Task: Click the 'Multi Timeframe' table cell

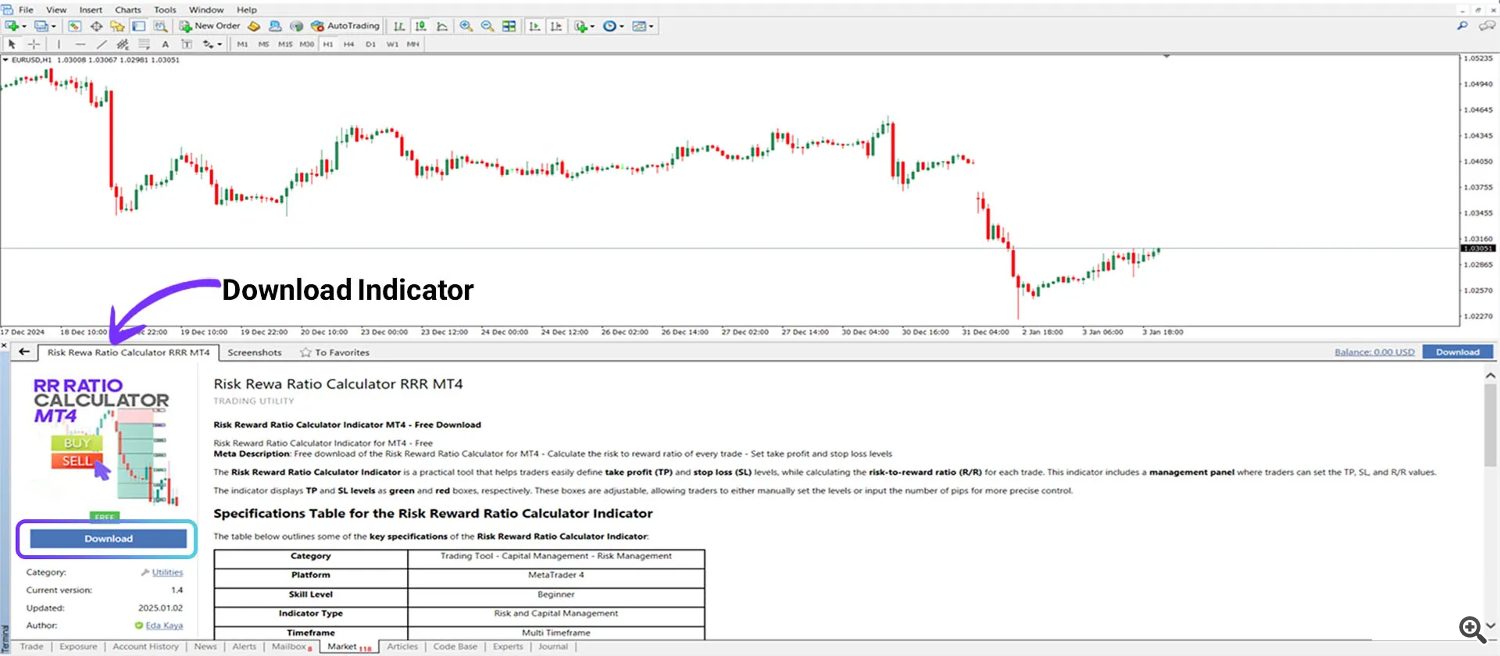Action: point(556,632)
